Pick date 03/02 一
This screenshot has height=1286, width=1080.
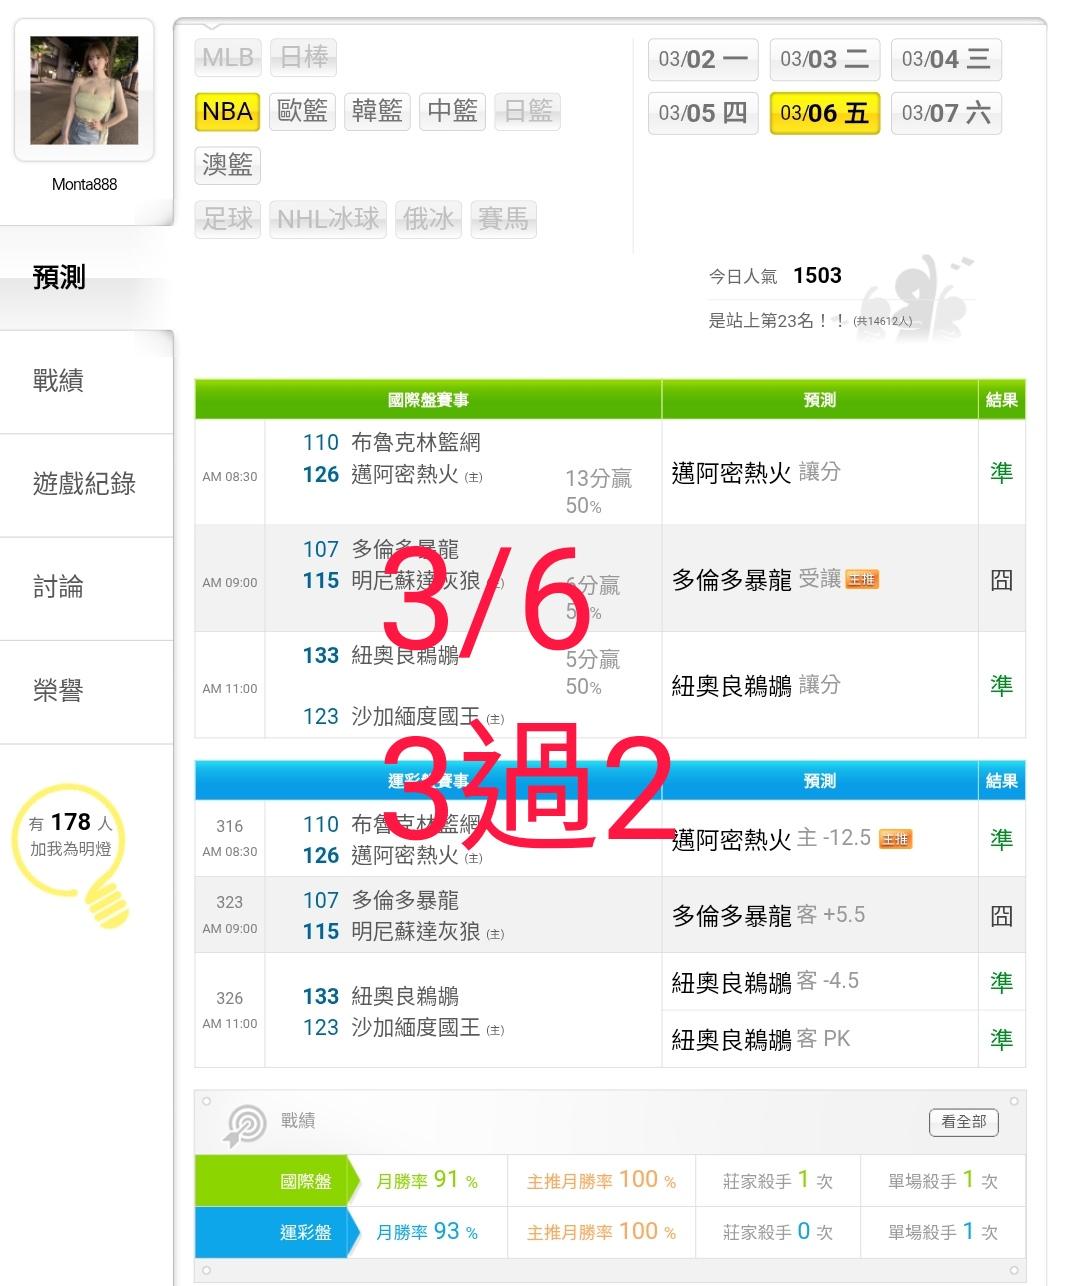tap(703, 59)
